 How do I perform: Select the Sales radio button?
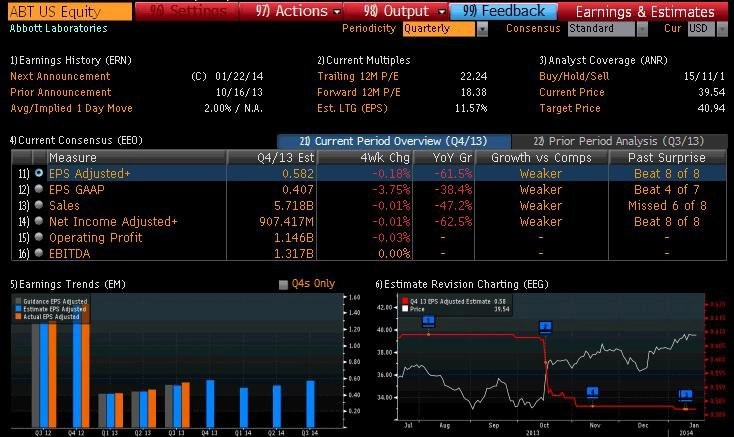click(39, 205)
